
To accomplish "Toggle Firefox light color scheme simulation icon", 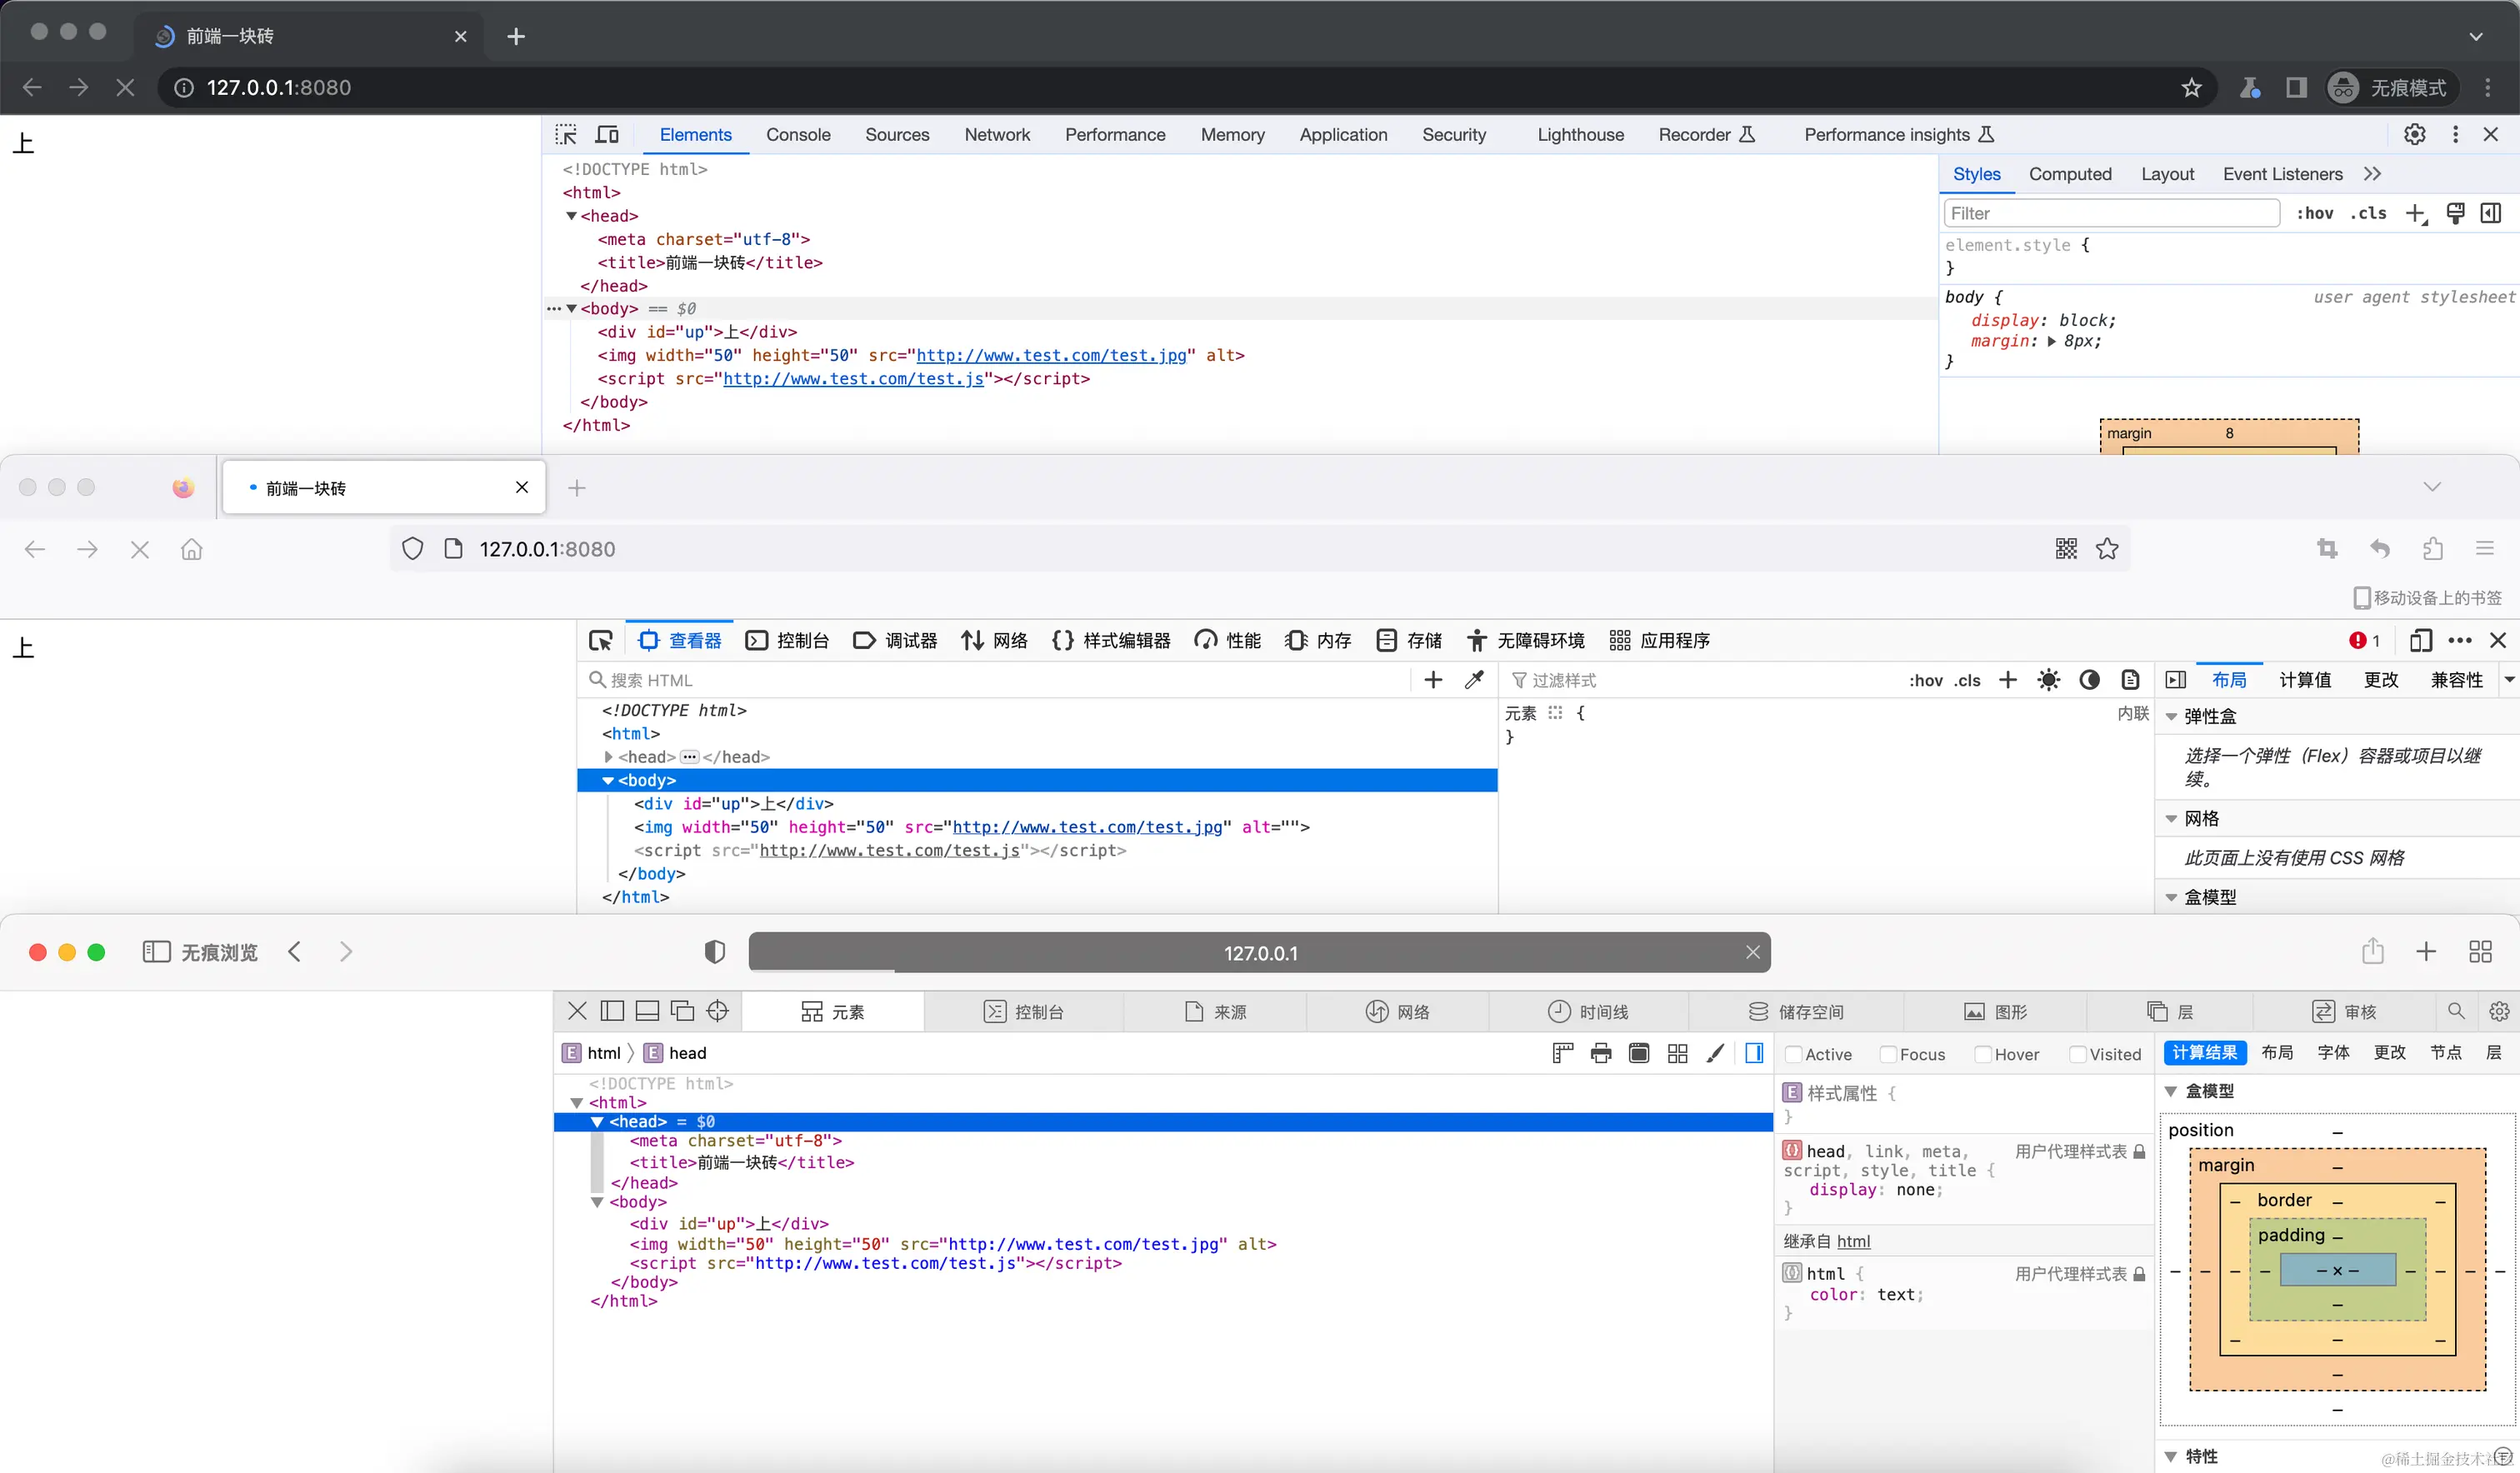I will pos(2048,680).
